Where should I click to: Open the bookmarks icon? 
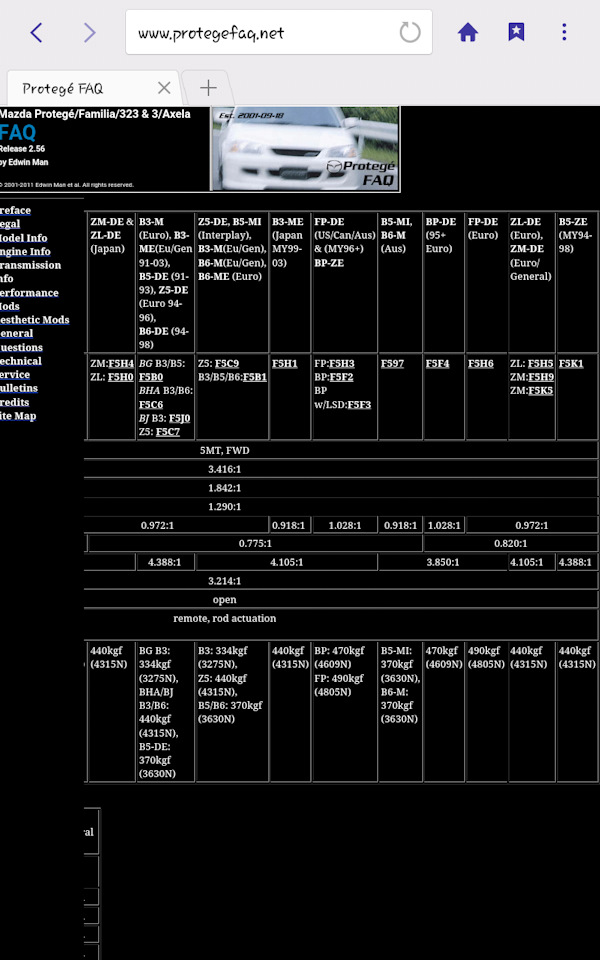tap(516, 32)
